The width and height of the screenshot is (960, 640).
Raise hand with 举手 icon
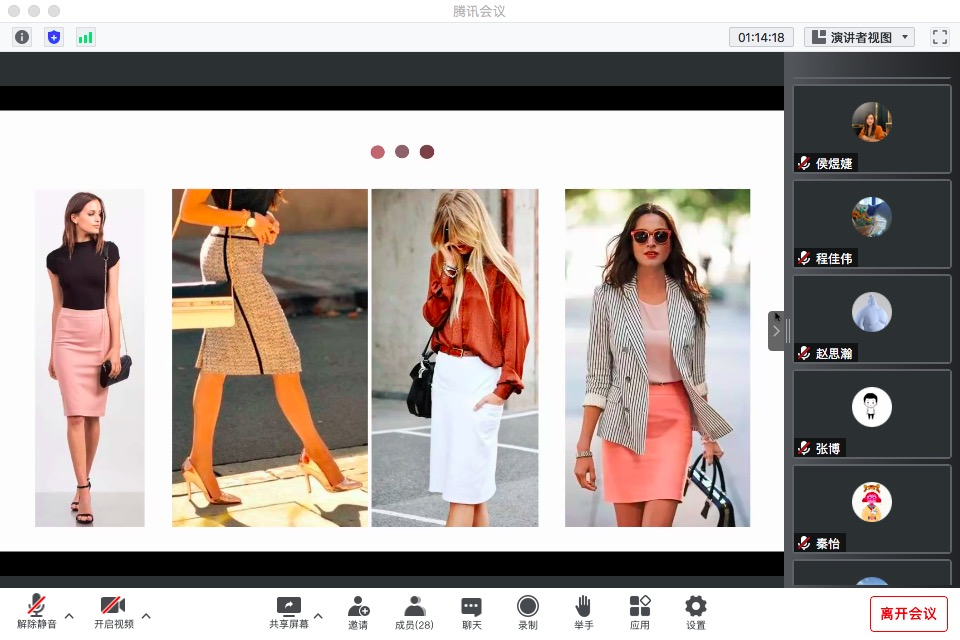(583, 612)
